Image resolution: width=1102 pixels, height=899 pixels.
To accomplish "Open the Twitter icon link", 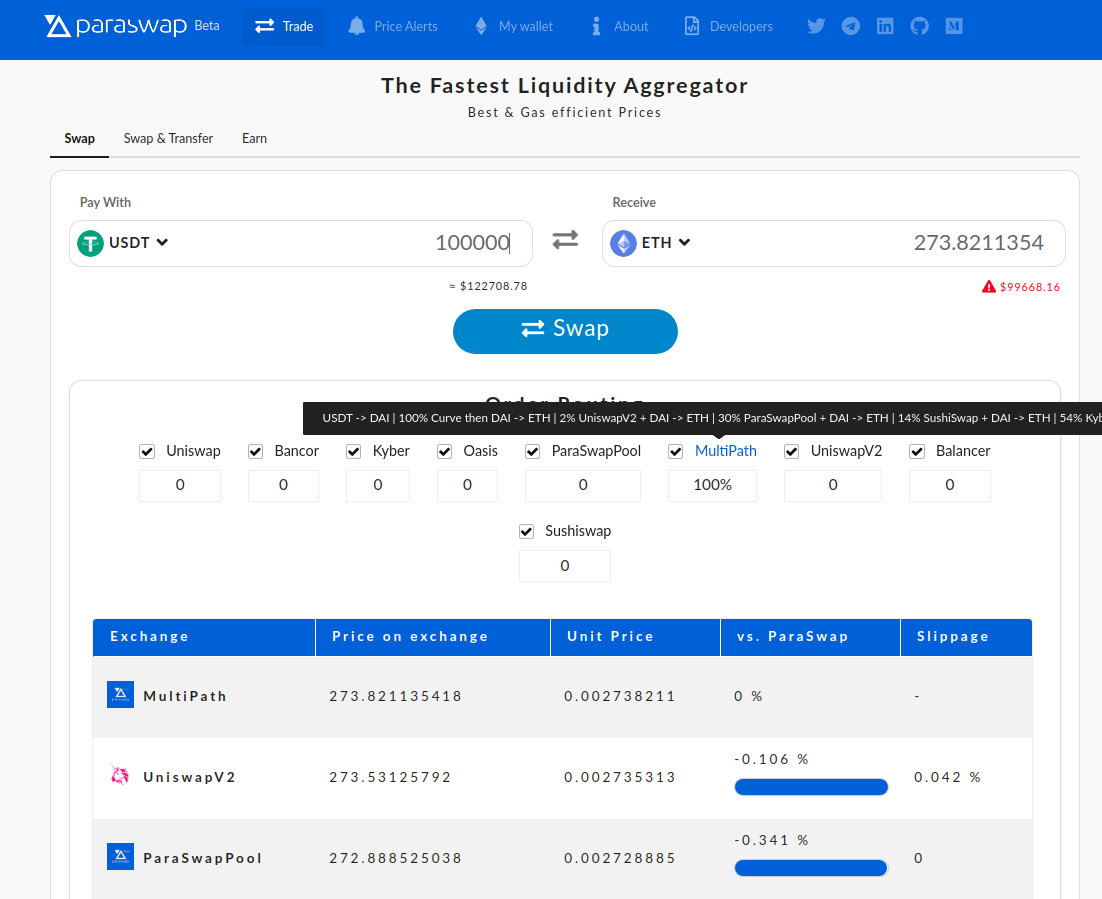I will coord(816,26).
